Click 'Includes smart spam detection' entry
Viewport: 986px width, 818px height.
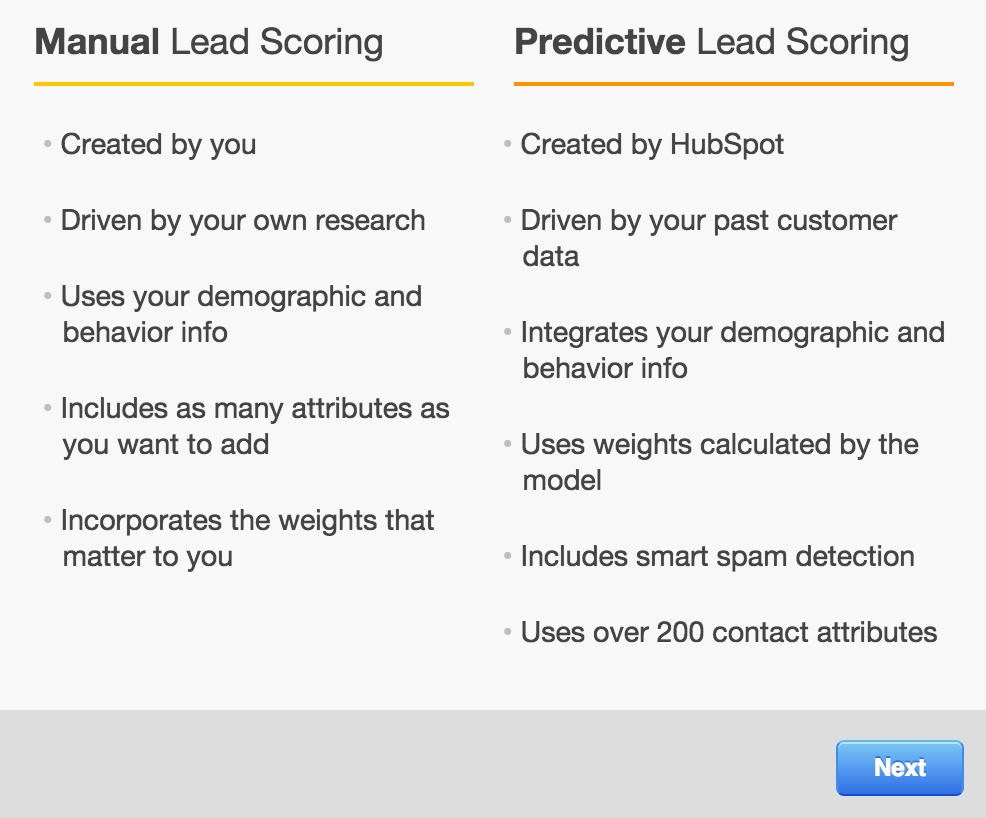tap(716, 557)
